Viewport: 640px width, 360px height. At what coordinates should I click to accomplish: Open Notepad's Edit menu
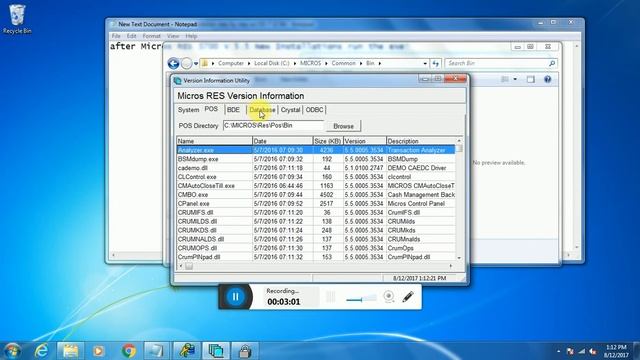pos(131,36)
